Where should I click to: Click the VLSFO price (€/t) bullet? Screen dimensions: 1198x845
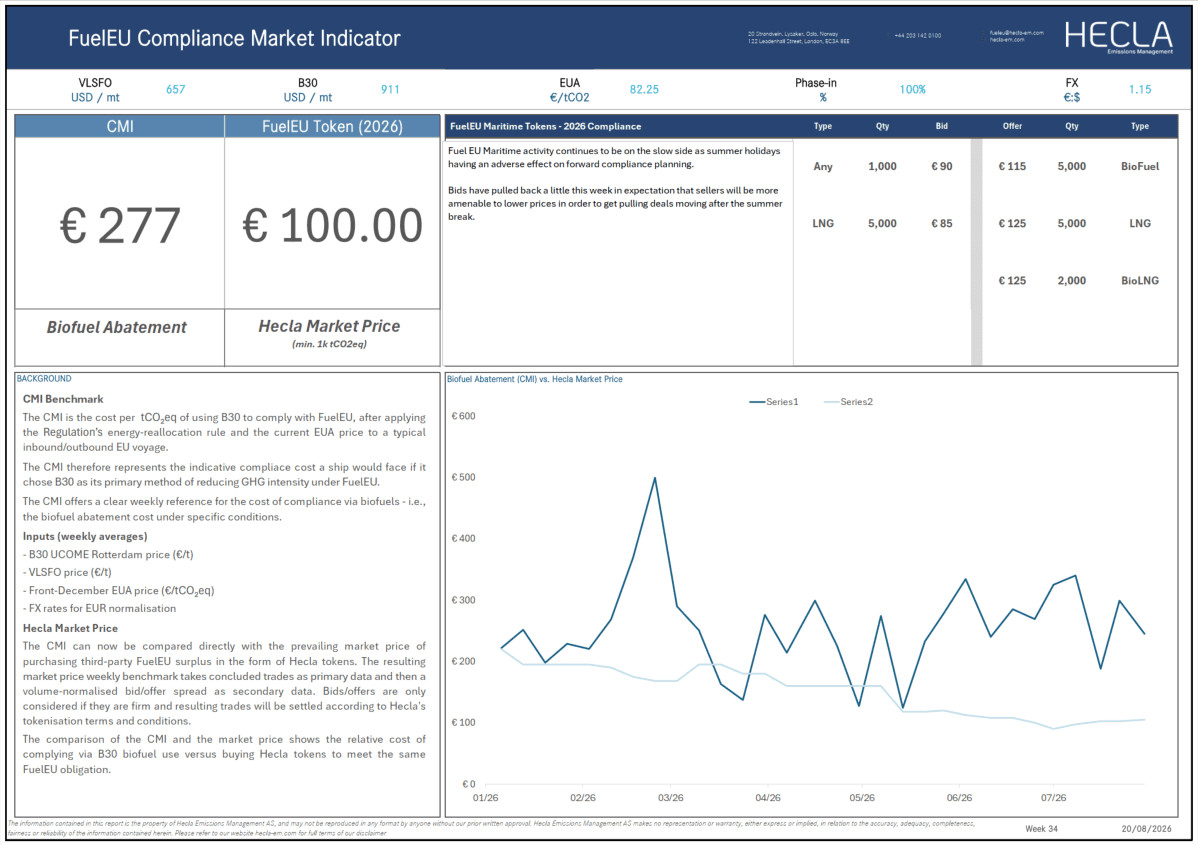point(67,572)
